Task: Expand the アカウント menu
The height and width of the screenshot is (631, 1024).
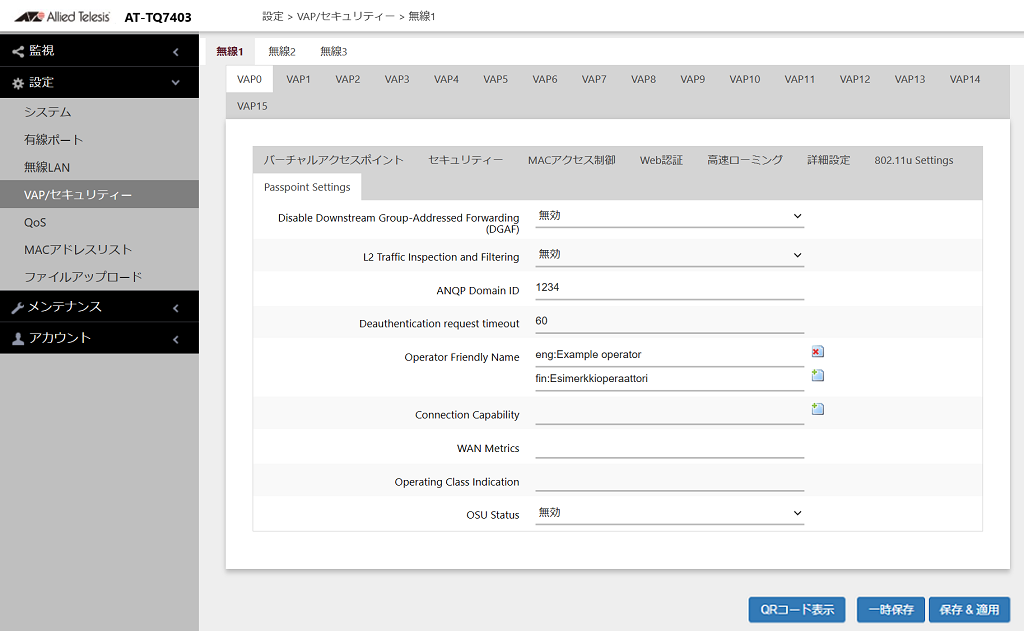Action: (99, 338)
